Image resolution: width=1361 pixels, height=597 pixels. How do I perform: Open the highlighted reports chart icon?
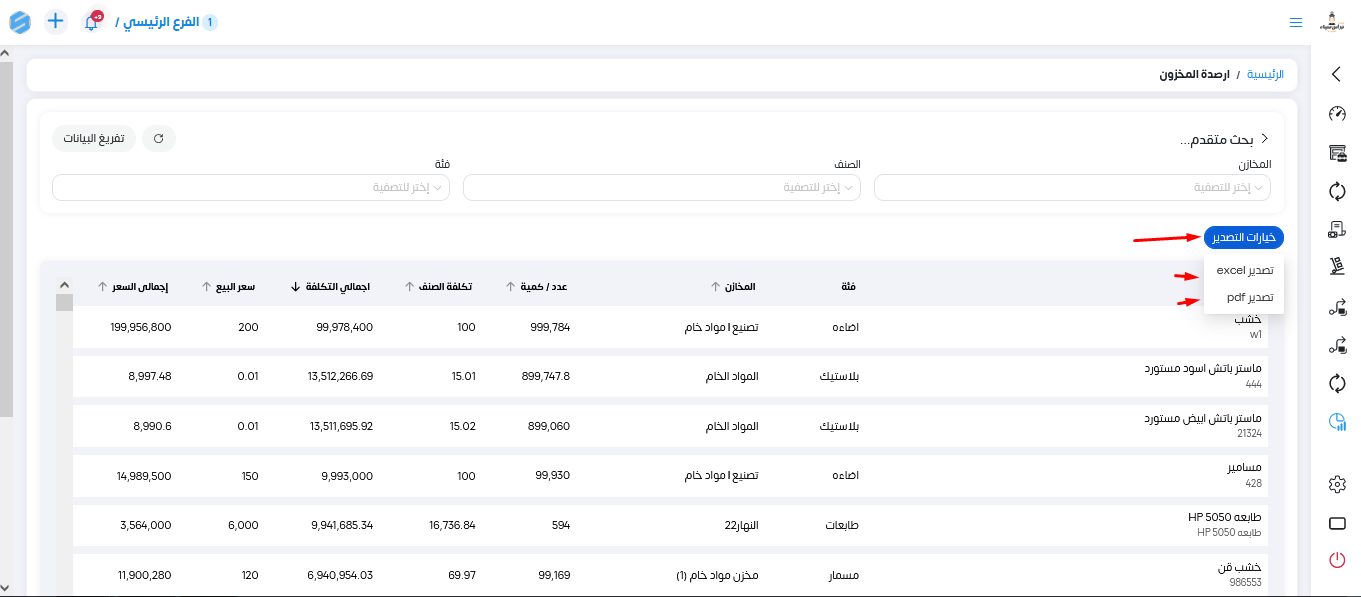pyautogui.click(x=1337, y=422)
